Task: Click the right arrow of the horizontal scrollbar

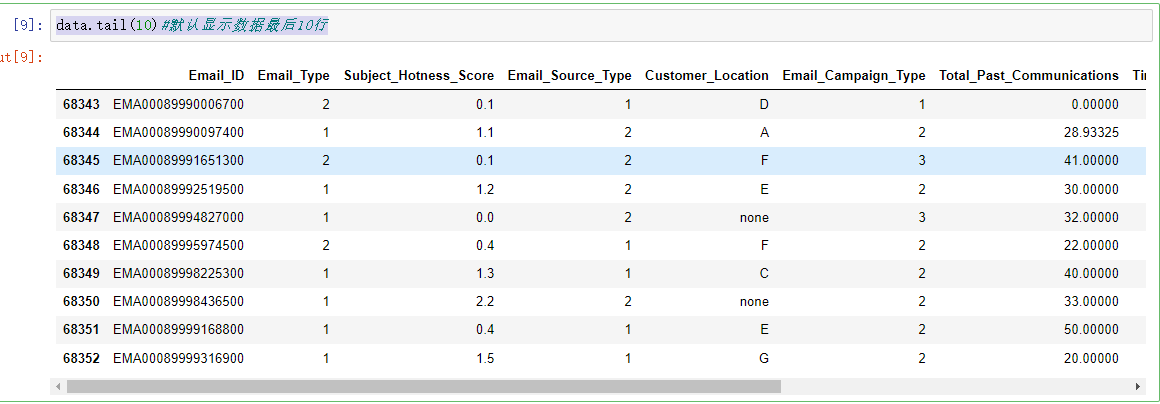Action: [x=1138, y=386]
